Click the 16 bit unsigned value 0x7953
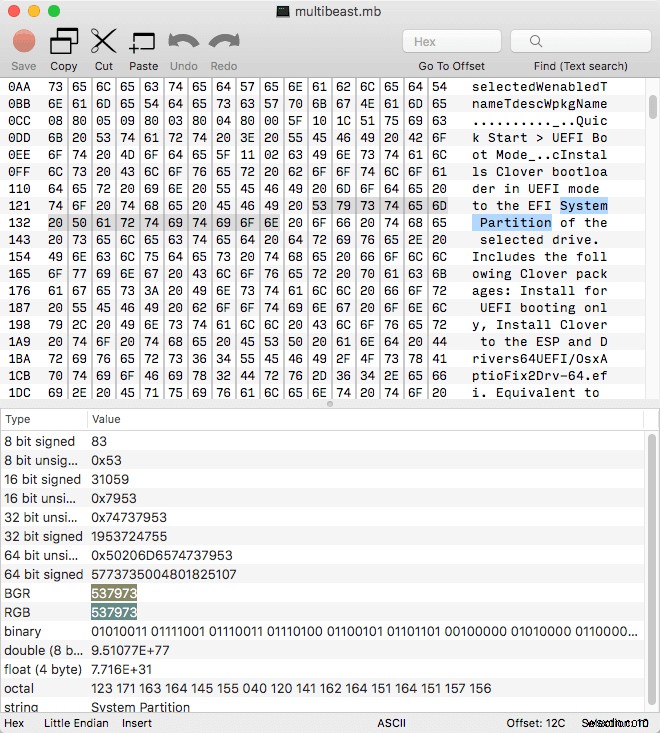The image size is (660, 733). point(114,498)
